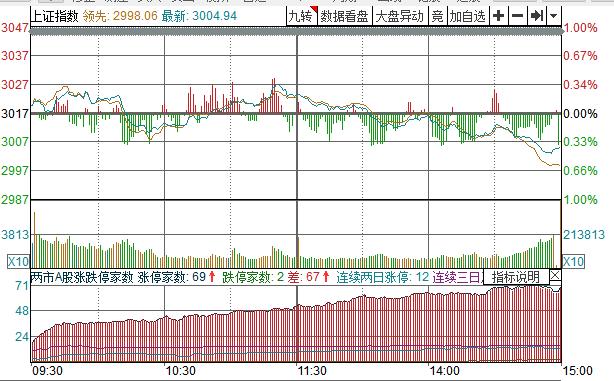Click the 11:30 time axis label
The height and width of the screenshot is (381, 614).
pos(312,370)
